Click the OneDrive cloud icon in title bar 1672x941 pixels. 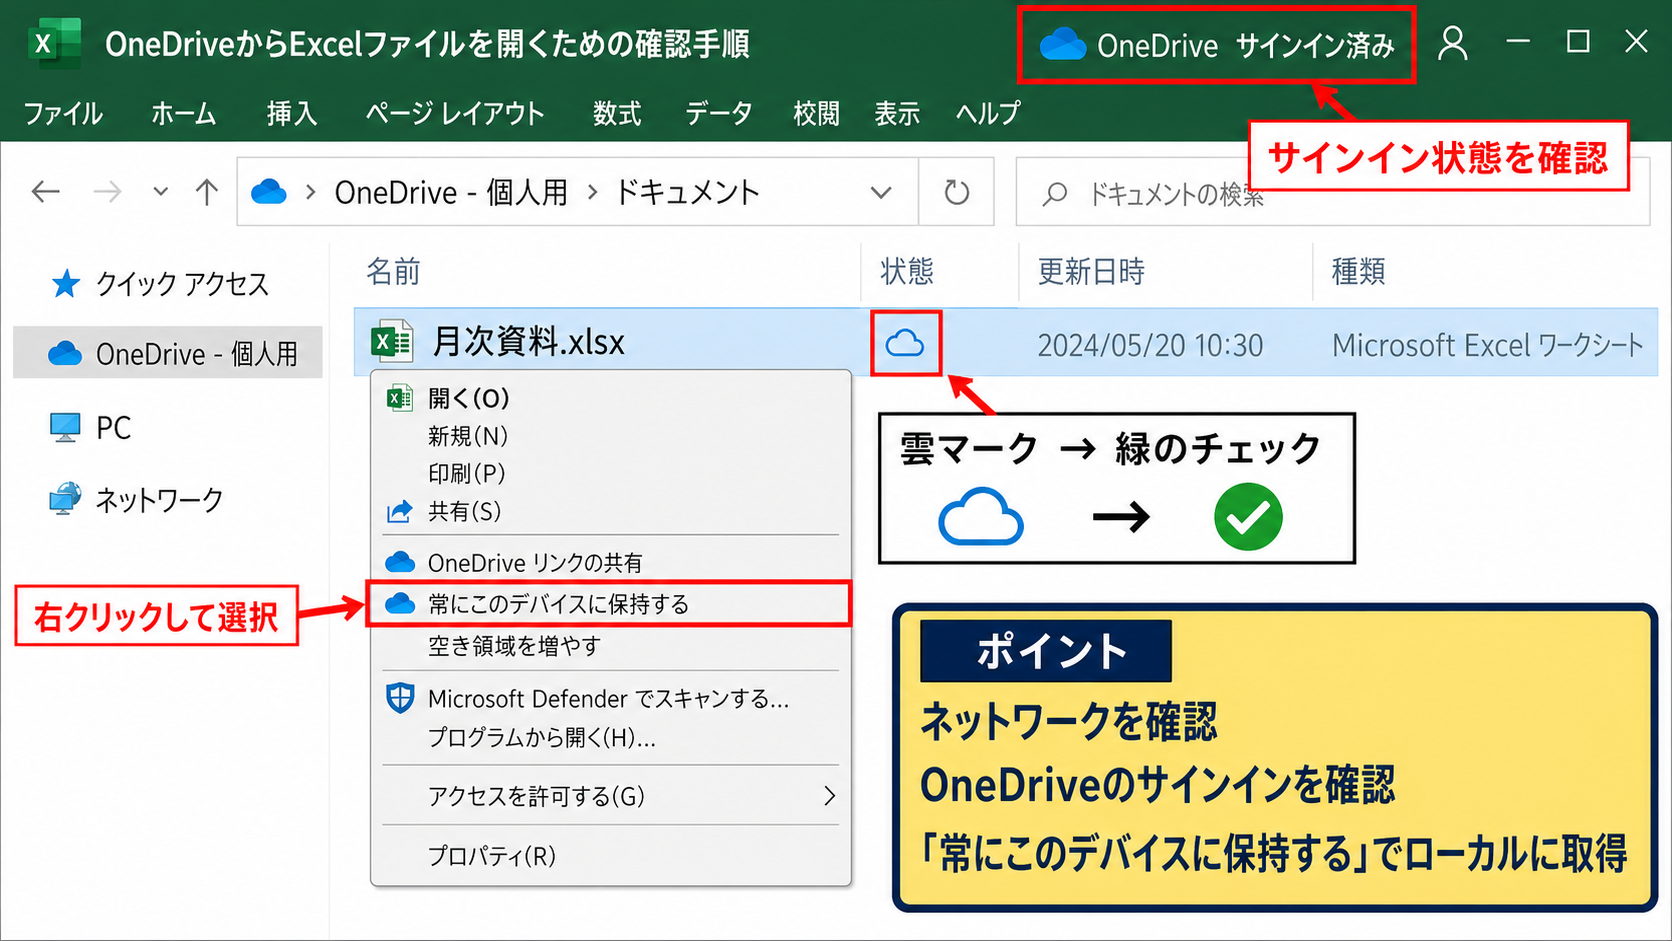1062,45
